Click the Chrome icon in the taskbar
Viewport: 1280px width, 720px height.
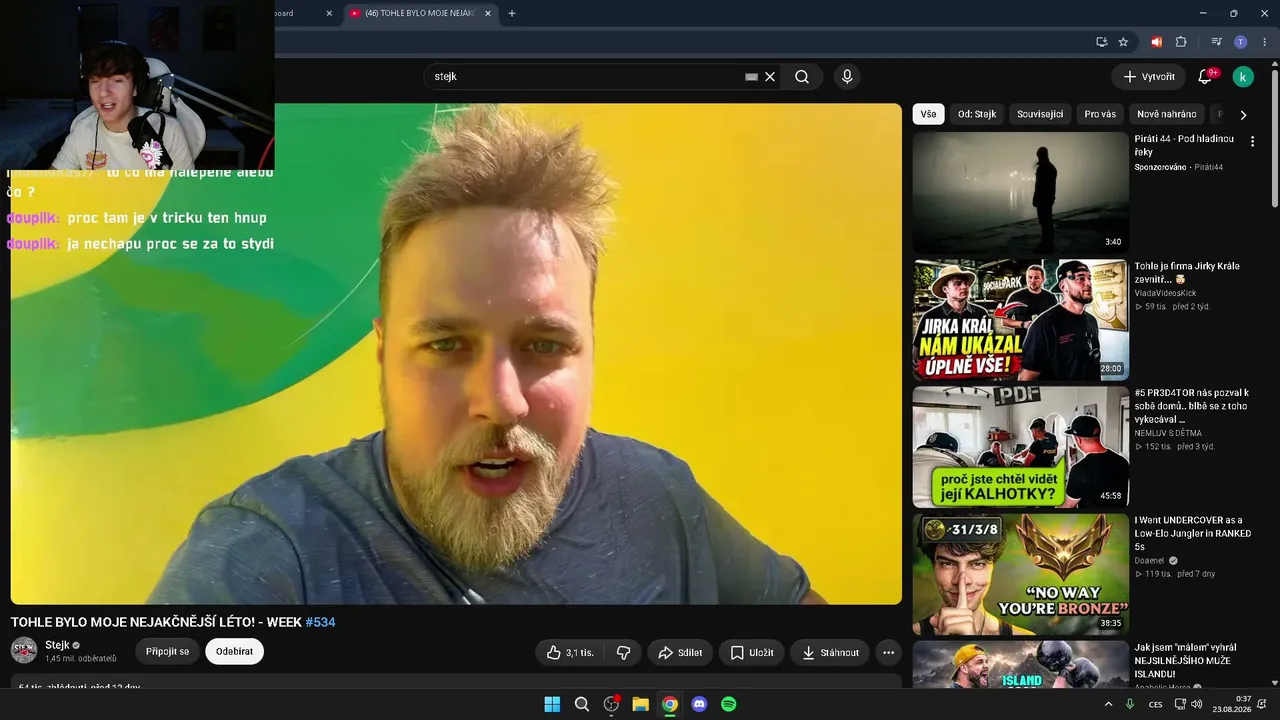click(x=670, y=704)
